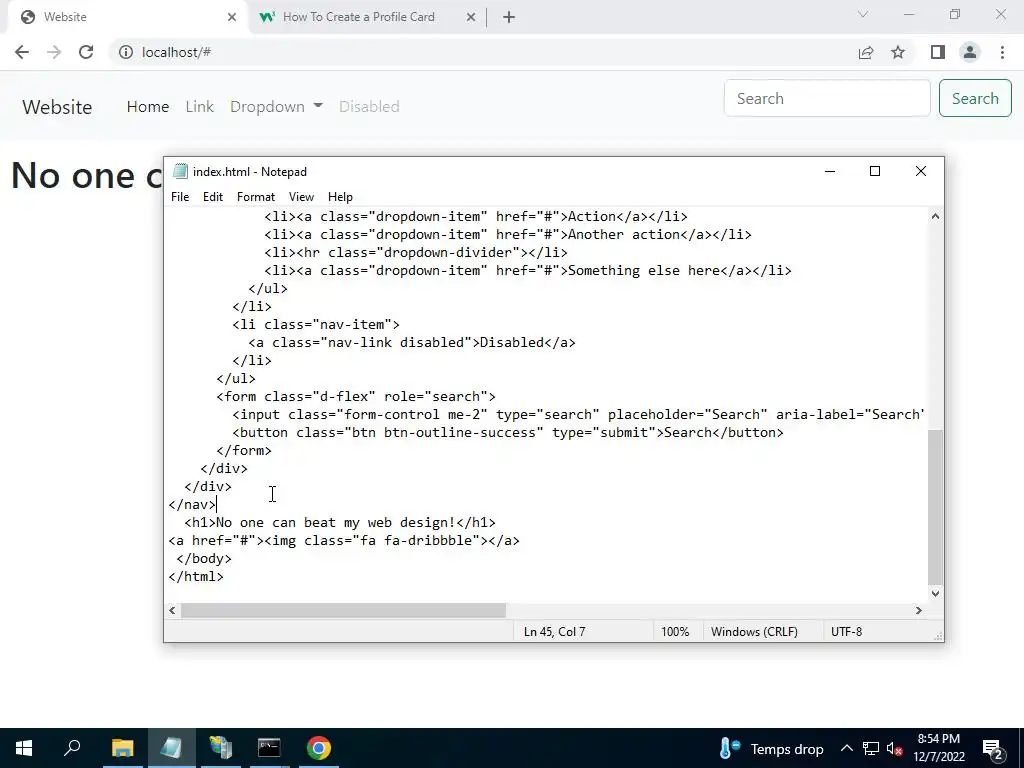
Task: Close the Notepad window
Action: [921, 171]
